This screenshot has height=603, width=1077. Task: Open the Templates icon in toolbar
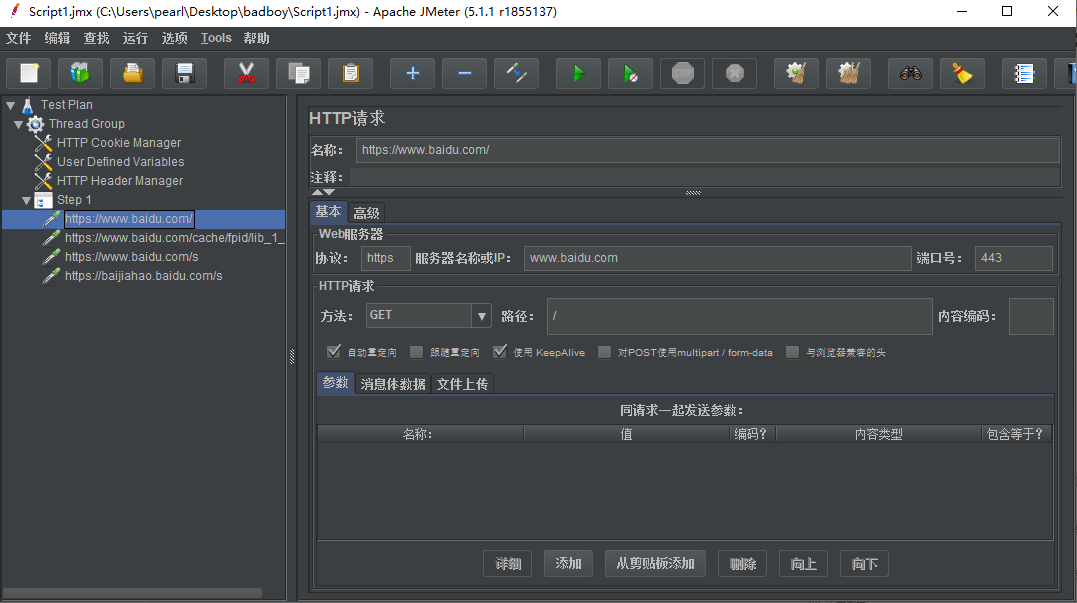pyautogui.click(x=80, y=73)
